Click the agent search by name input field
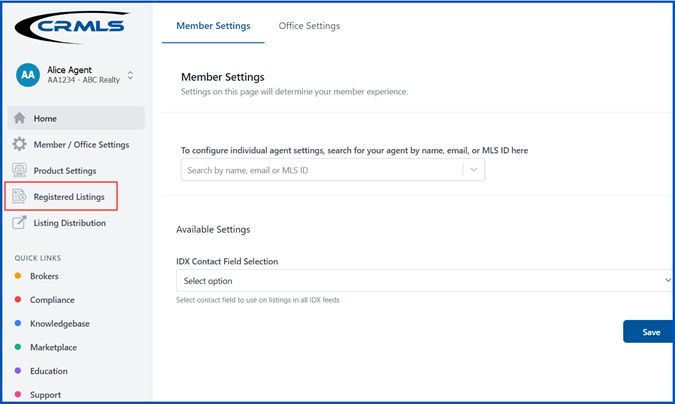Image resolution: width=675 pixels, height=404 pixels. (x=322, y=170)
